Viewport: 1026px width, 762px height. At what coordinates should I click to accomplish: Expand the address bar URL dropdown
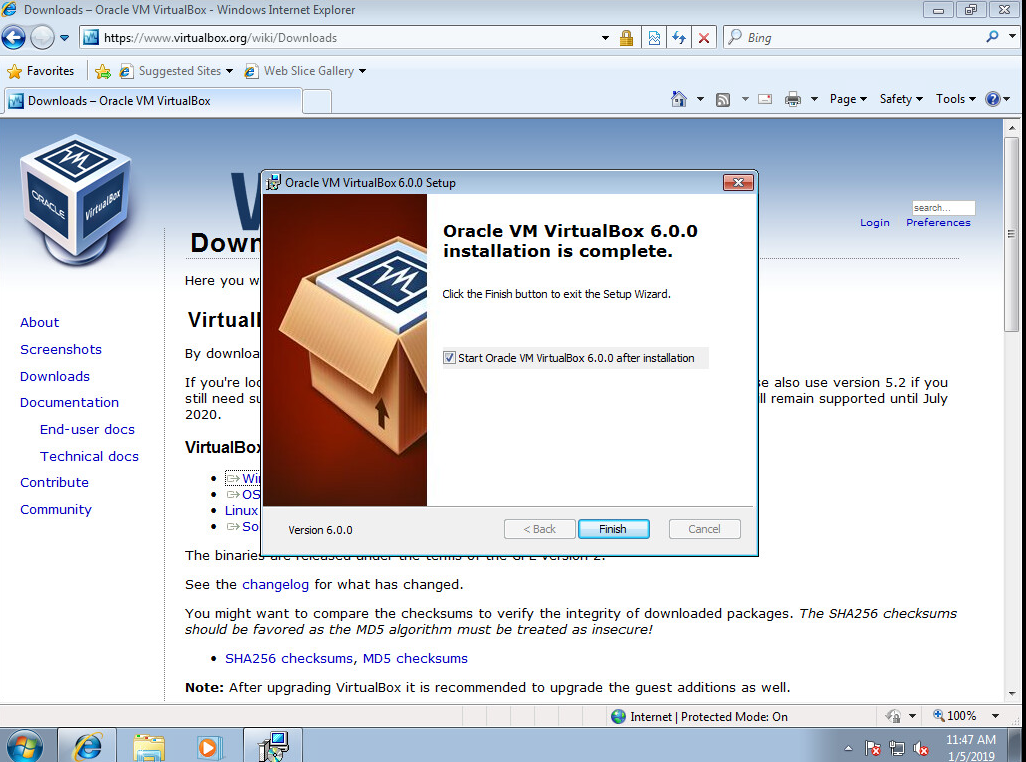pos(605,38)
